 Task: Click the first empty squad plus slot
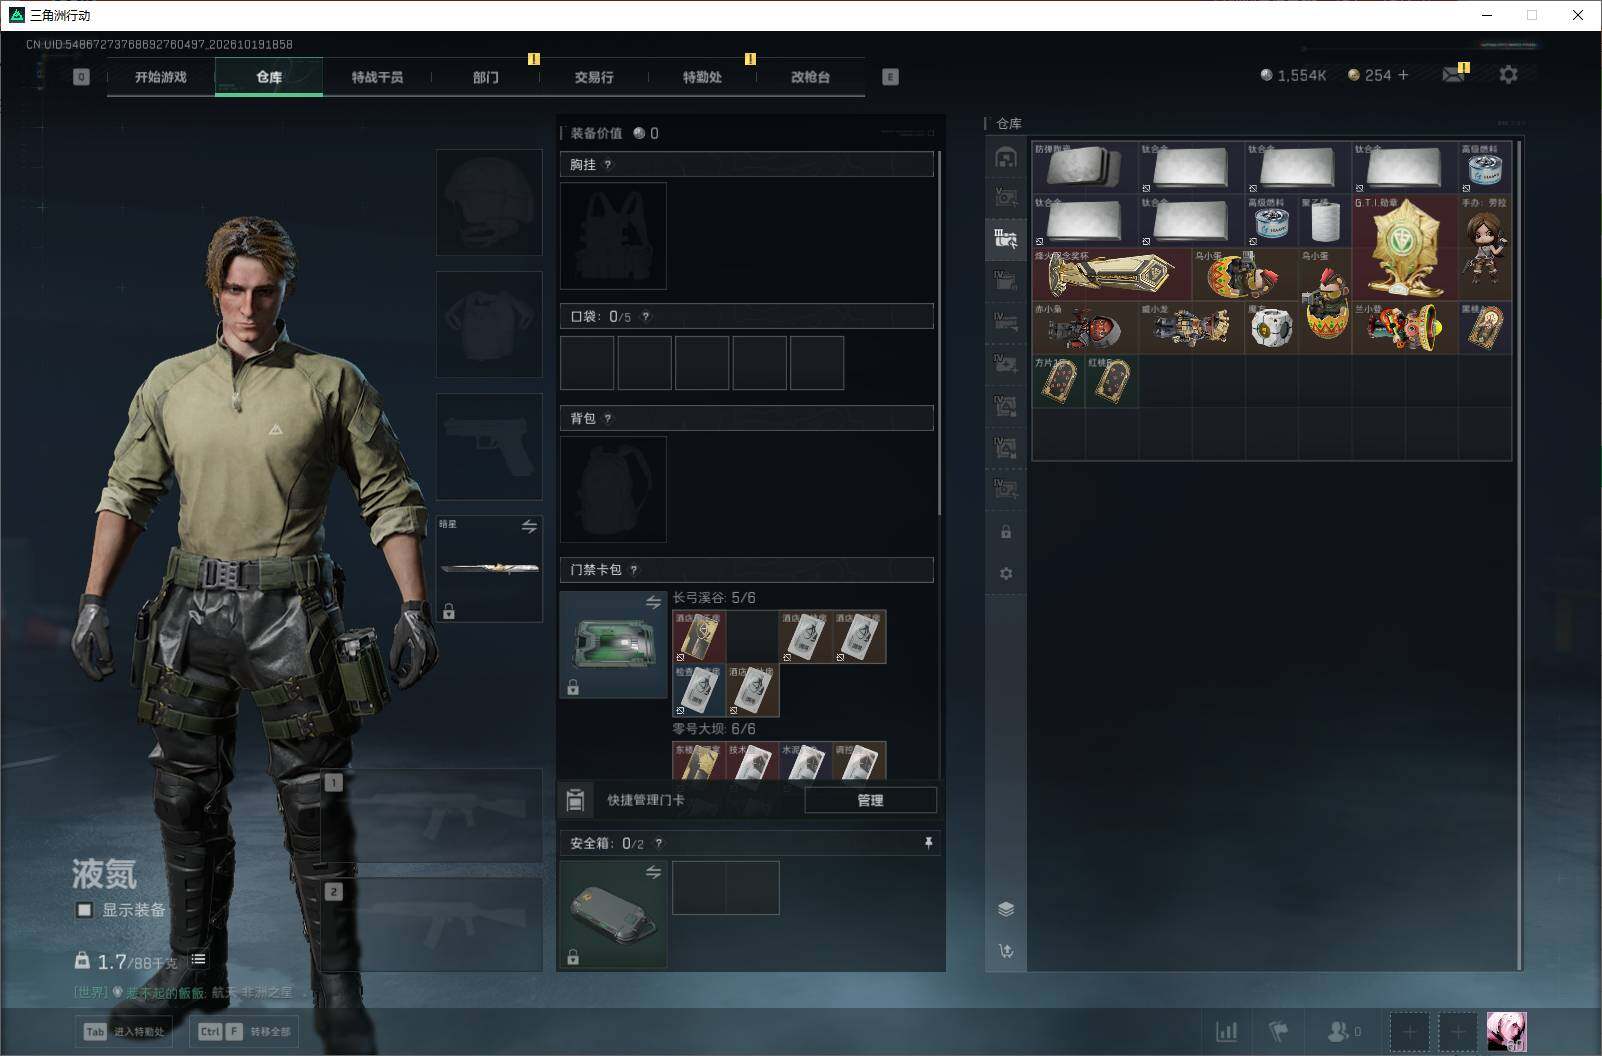pyautogui.click(x=1409, y=1031)
